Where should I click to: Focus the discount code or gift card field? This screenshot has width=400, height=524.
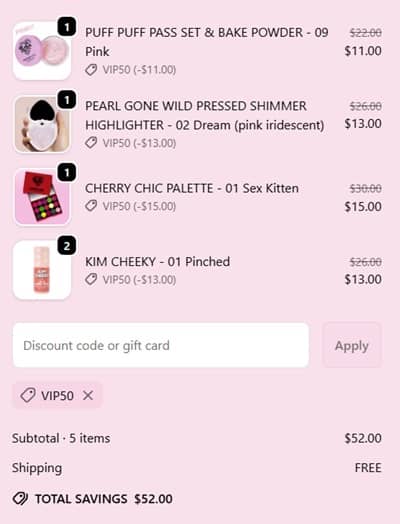(161, 345)
